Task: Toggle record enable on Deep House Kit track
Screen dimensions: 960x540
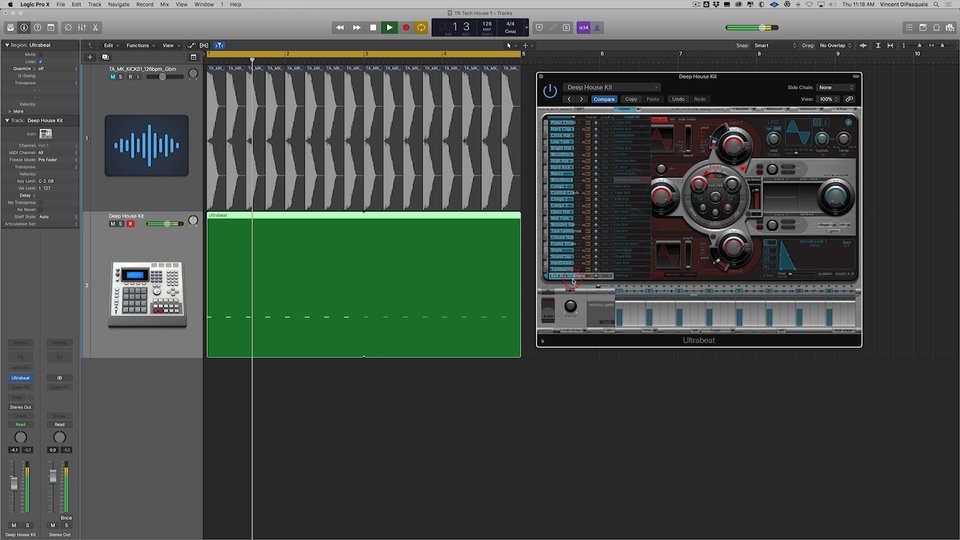Action: pyautogui.click(x=130, y=224)
